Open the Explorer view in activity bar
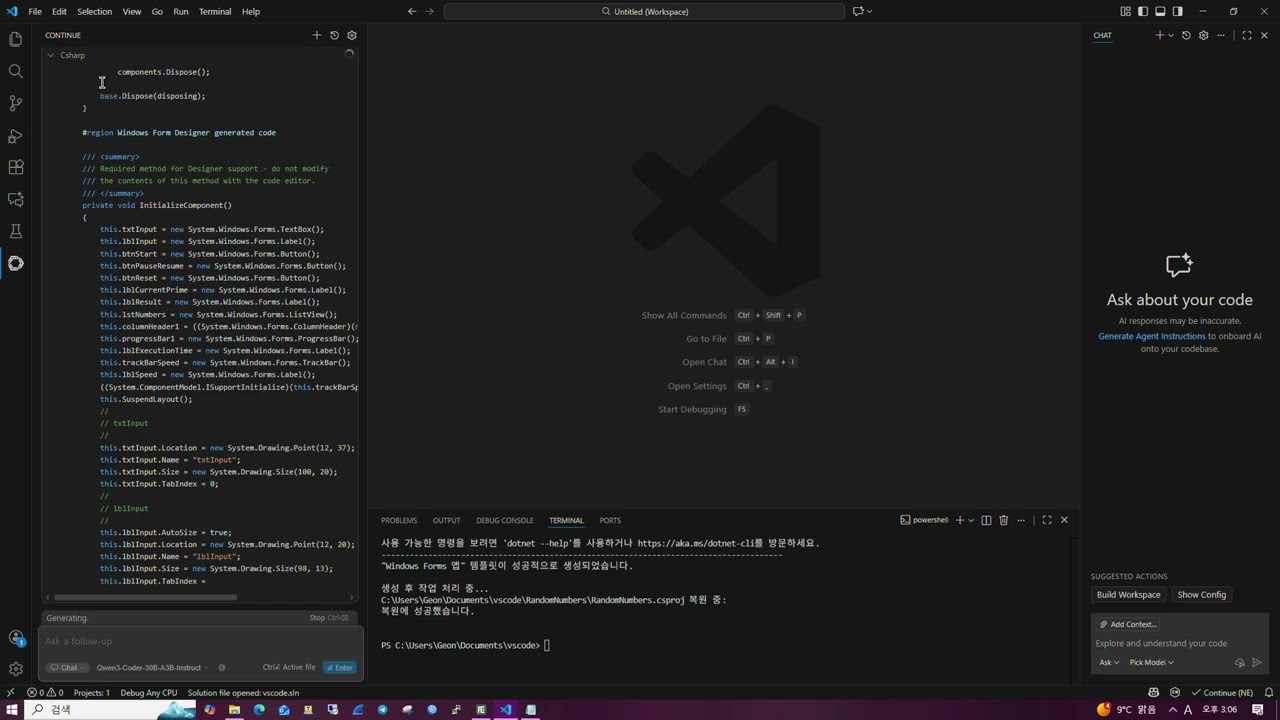 click(15, 39)
